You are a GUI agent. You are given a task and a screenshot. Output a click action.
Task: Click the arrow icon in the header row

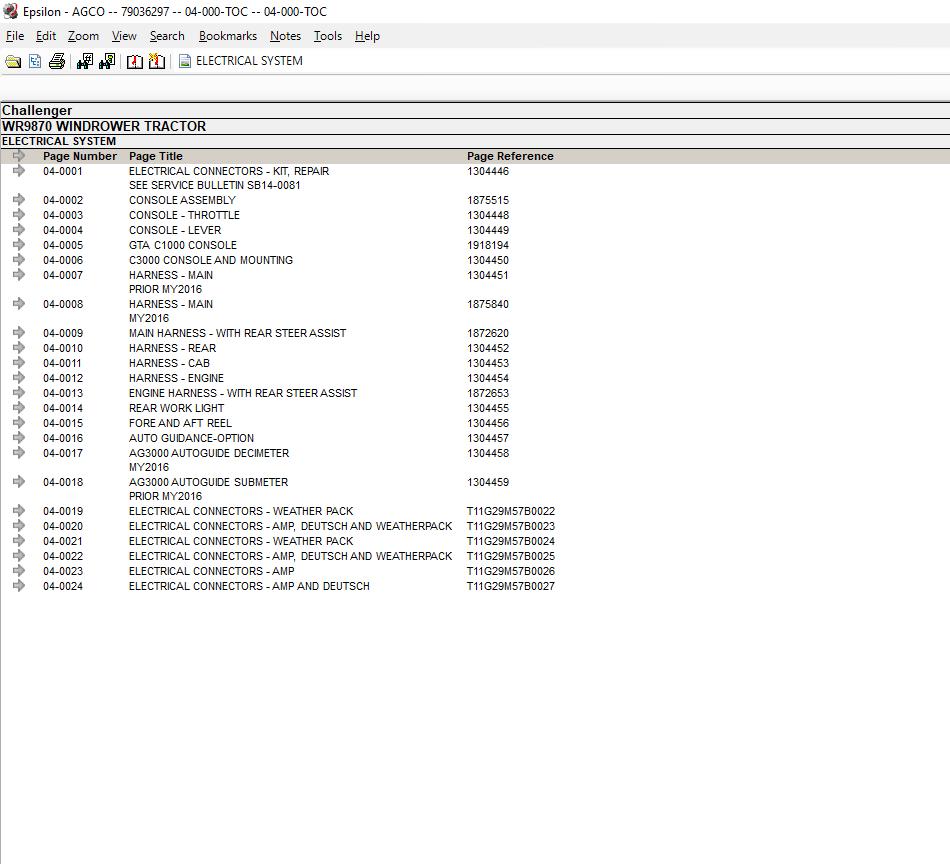click(19, 156)
